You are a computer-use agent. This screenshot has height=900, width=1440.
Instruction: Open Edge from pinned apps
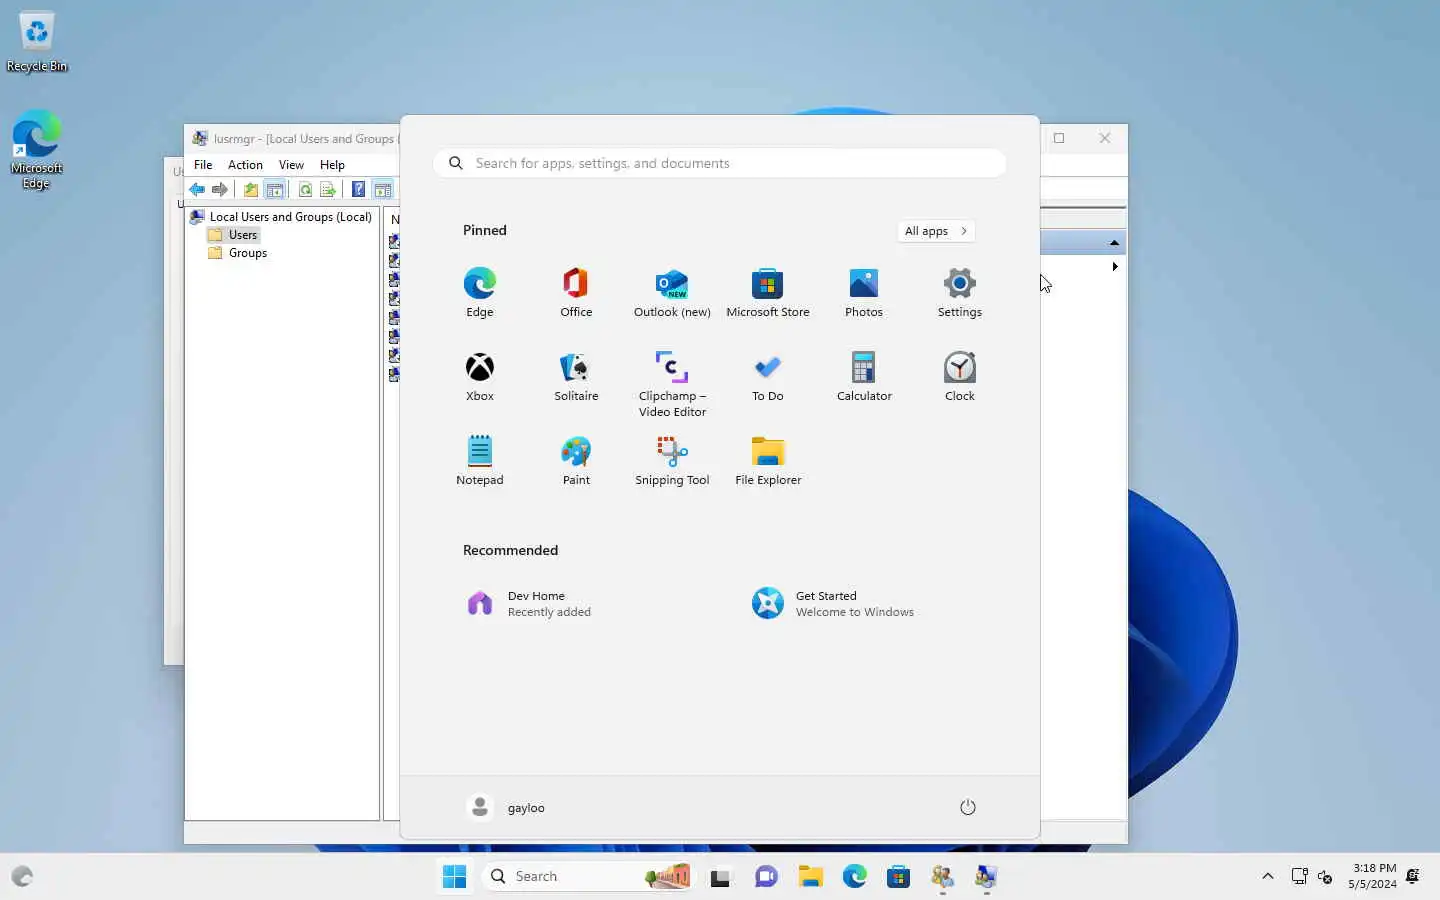click(x=480, y=293)
